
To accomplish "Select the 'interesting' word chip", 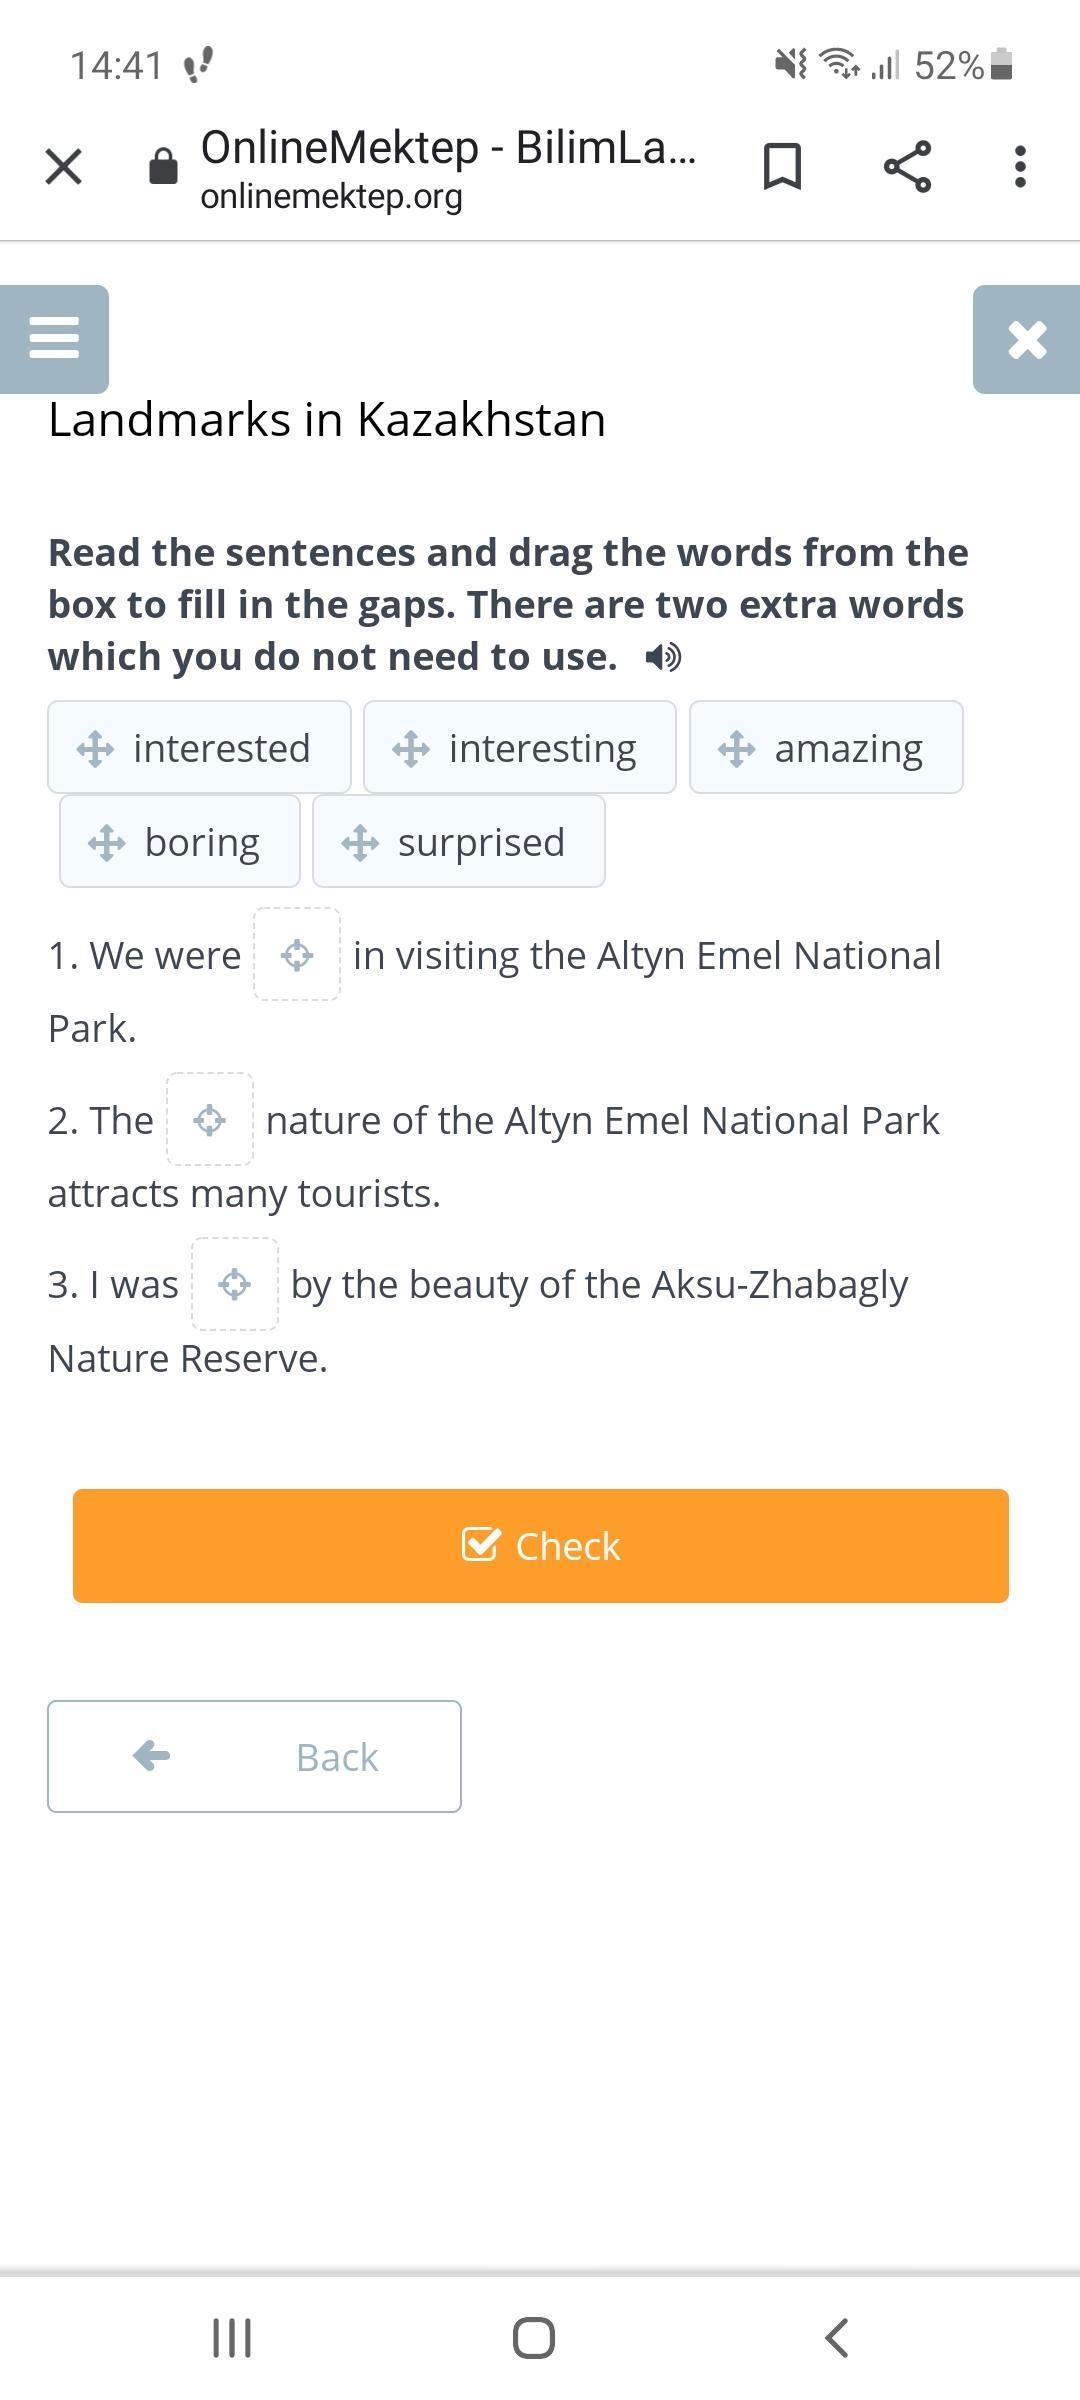I will (x=519, y=748).
